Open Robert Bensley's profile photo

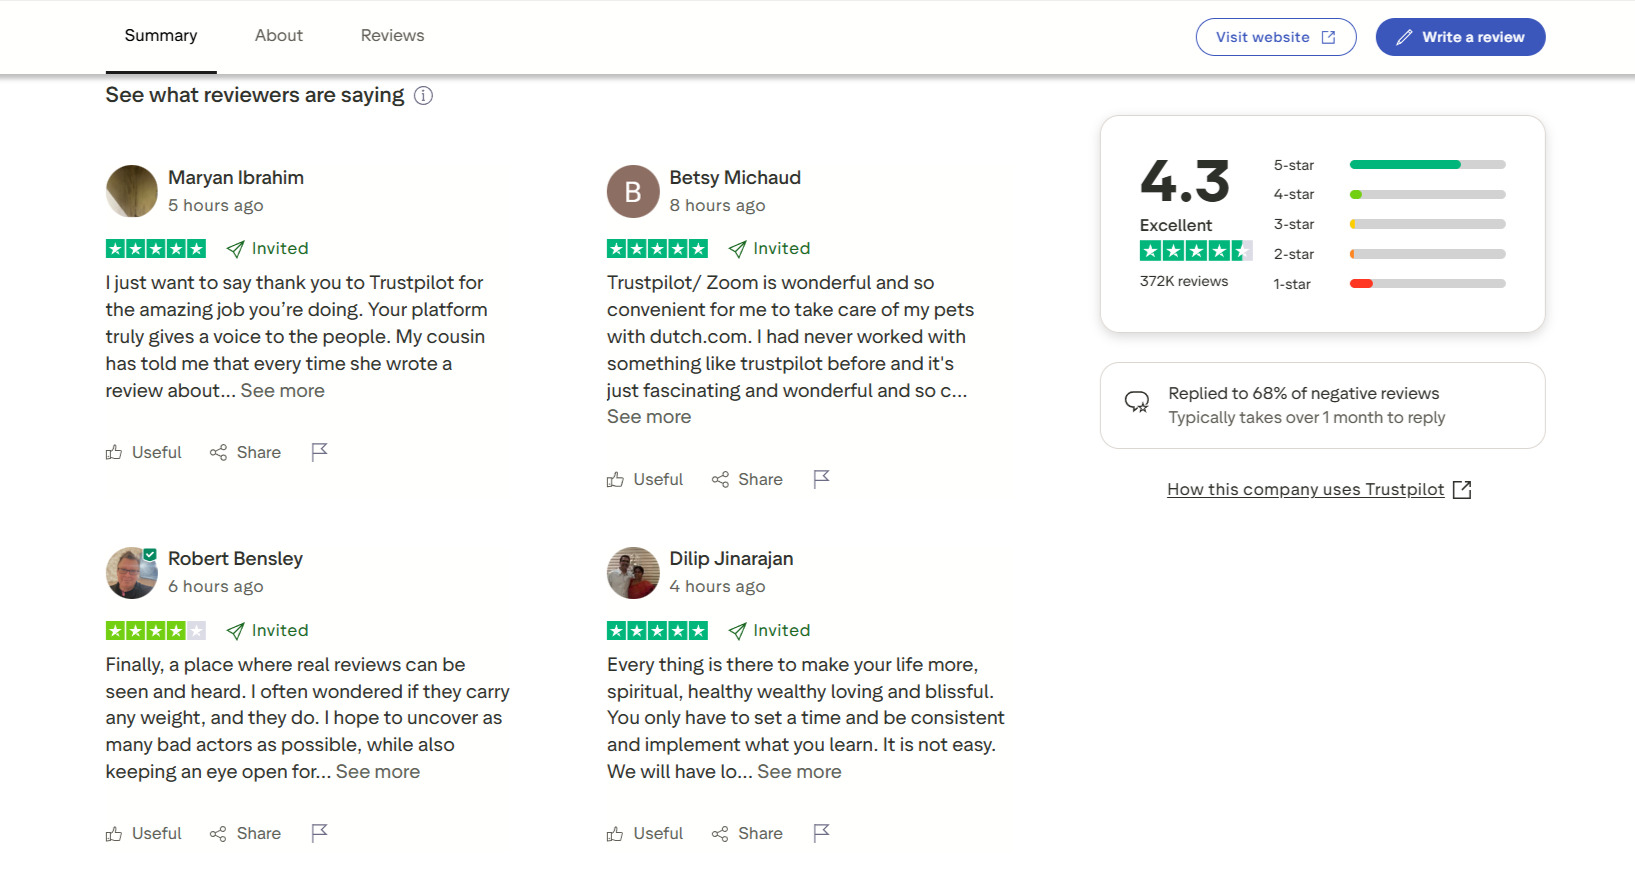click(x=132, y=573)
